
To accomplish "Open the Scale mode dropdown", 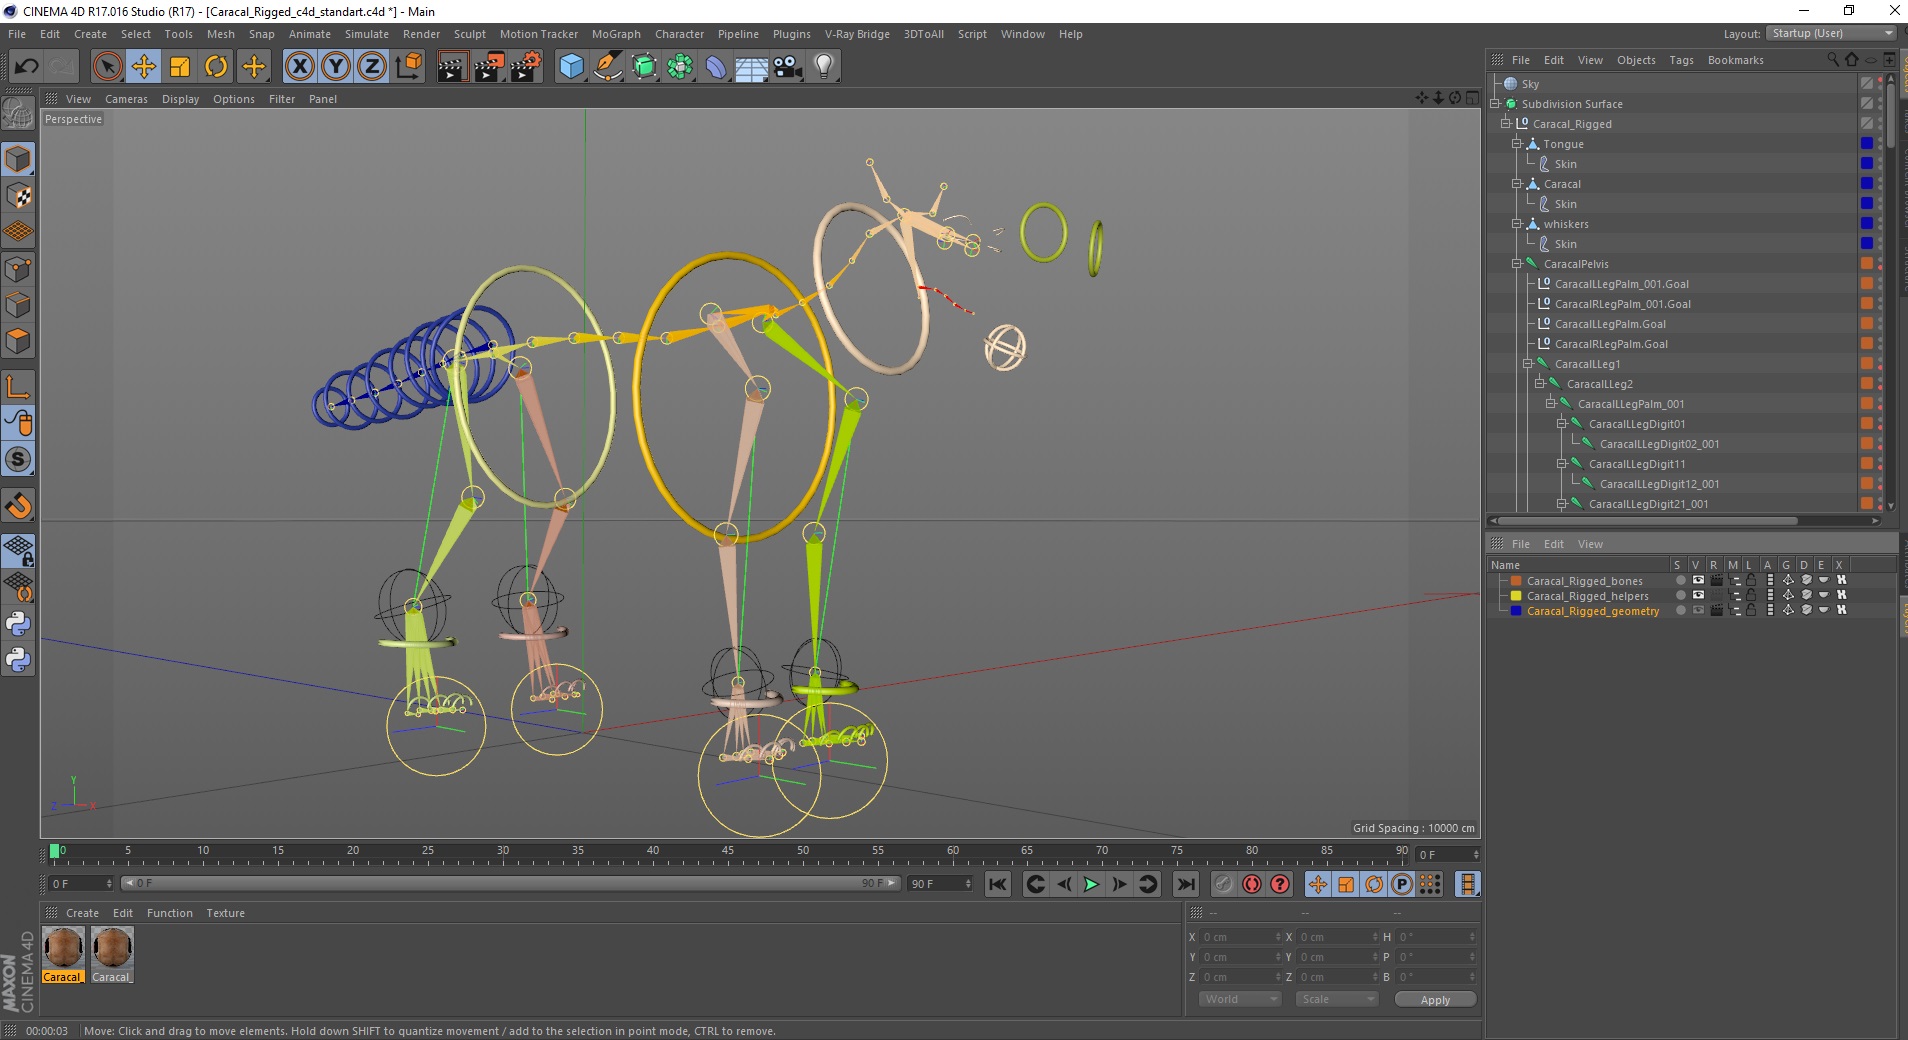I will (1337, 999).
